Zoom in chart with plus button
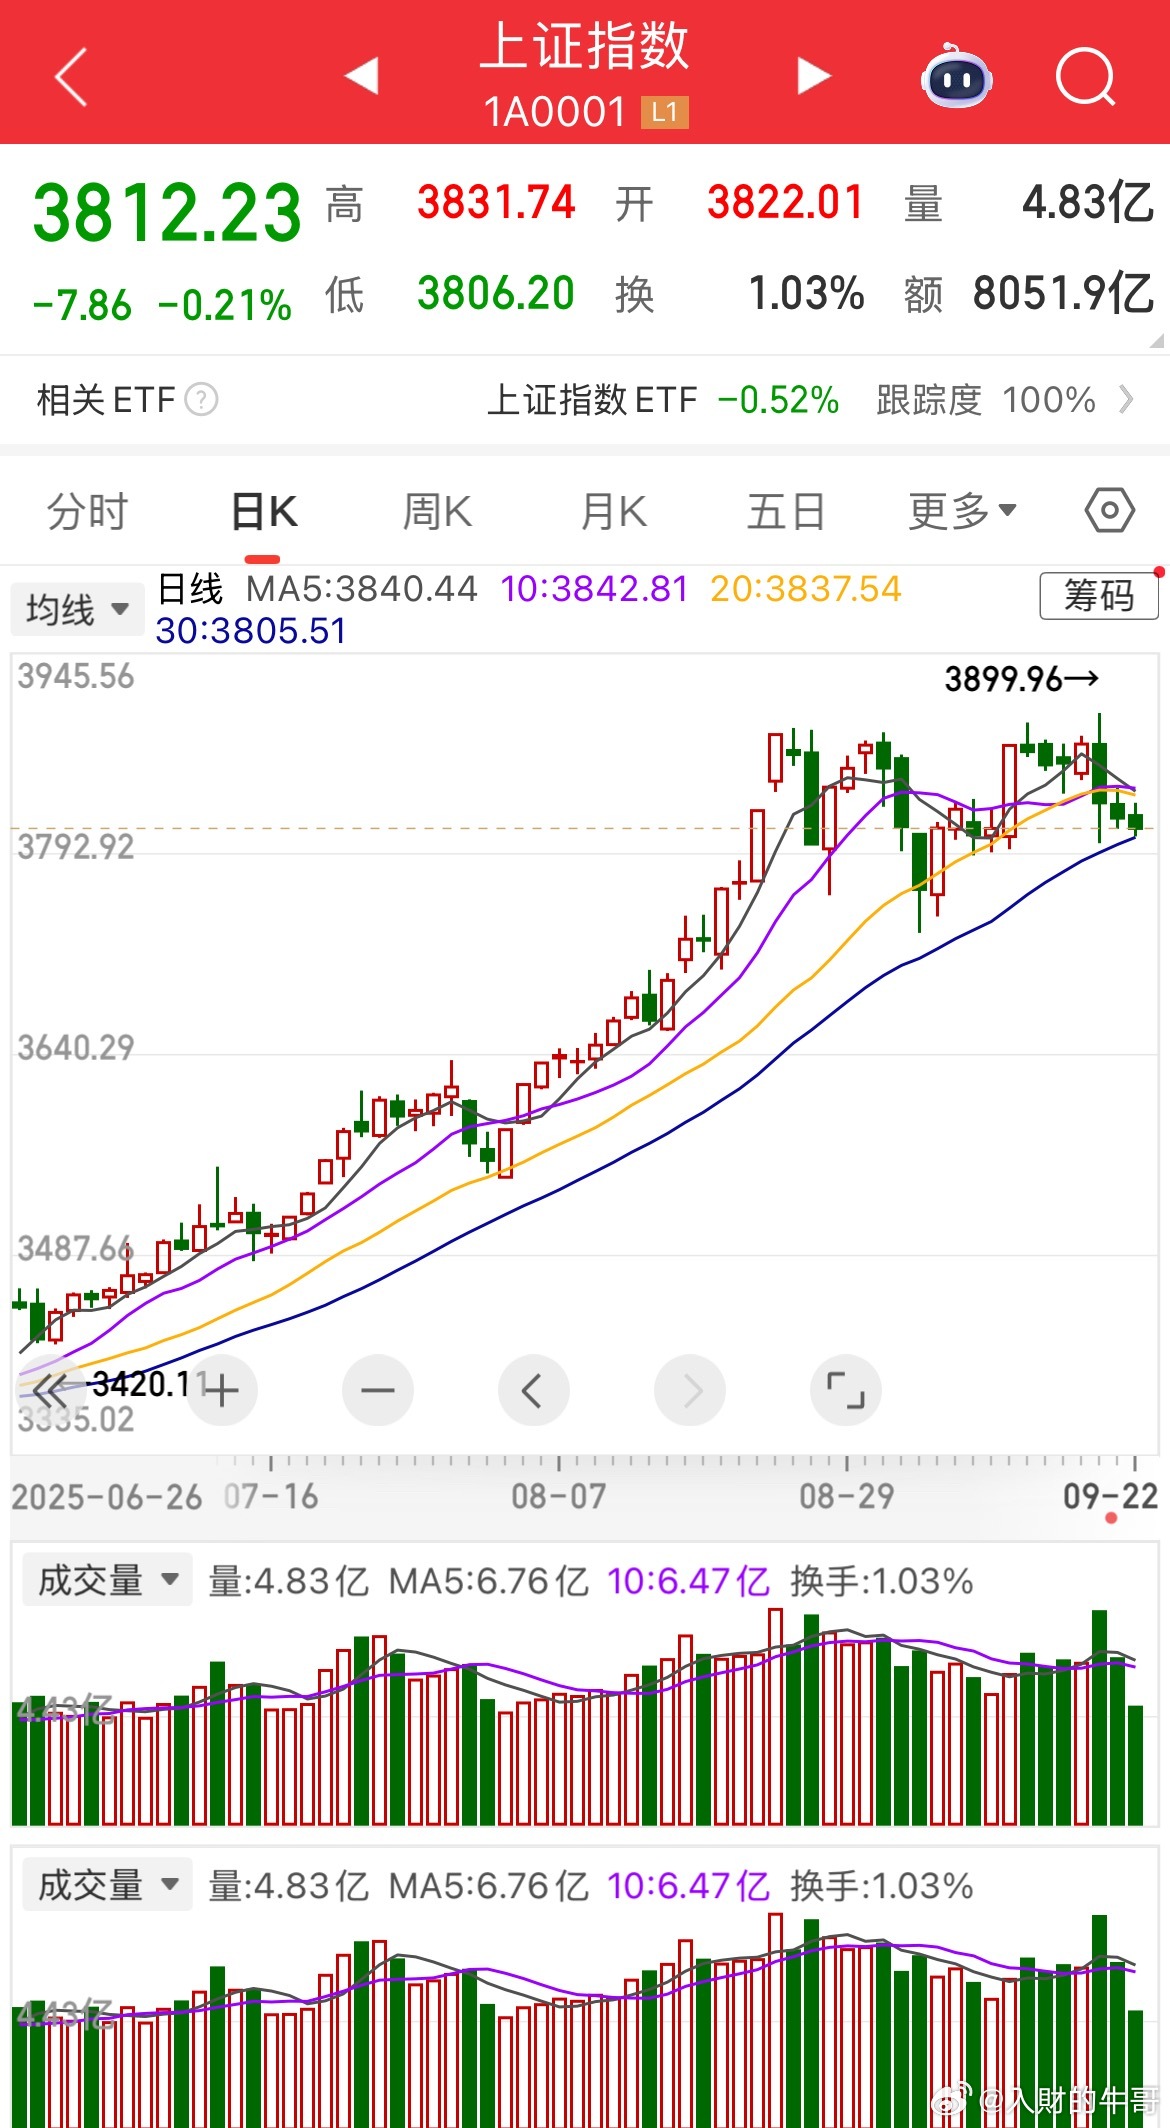Viewport: 1170px width, 2128px height. click(221, 1390)
